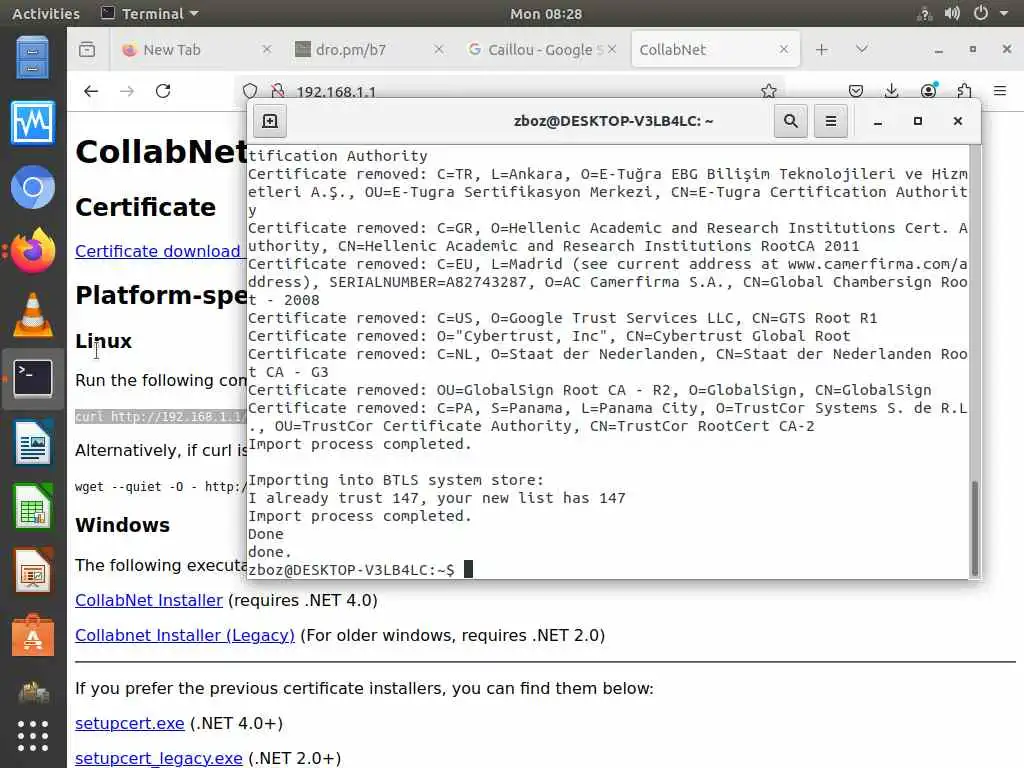Screen dimensions: 1024x768
Task: Open the Firefox extensions button
Action: click(964, 91)
